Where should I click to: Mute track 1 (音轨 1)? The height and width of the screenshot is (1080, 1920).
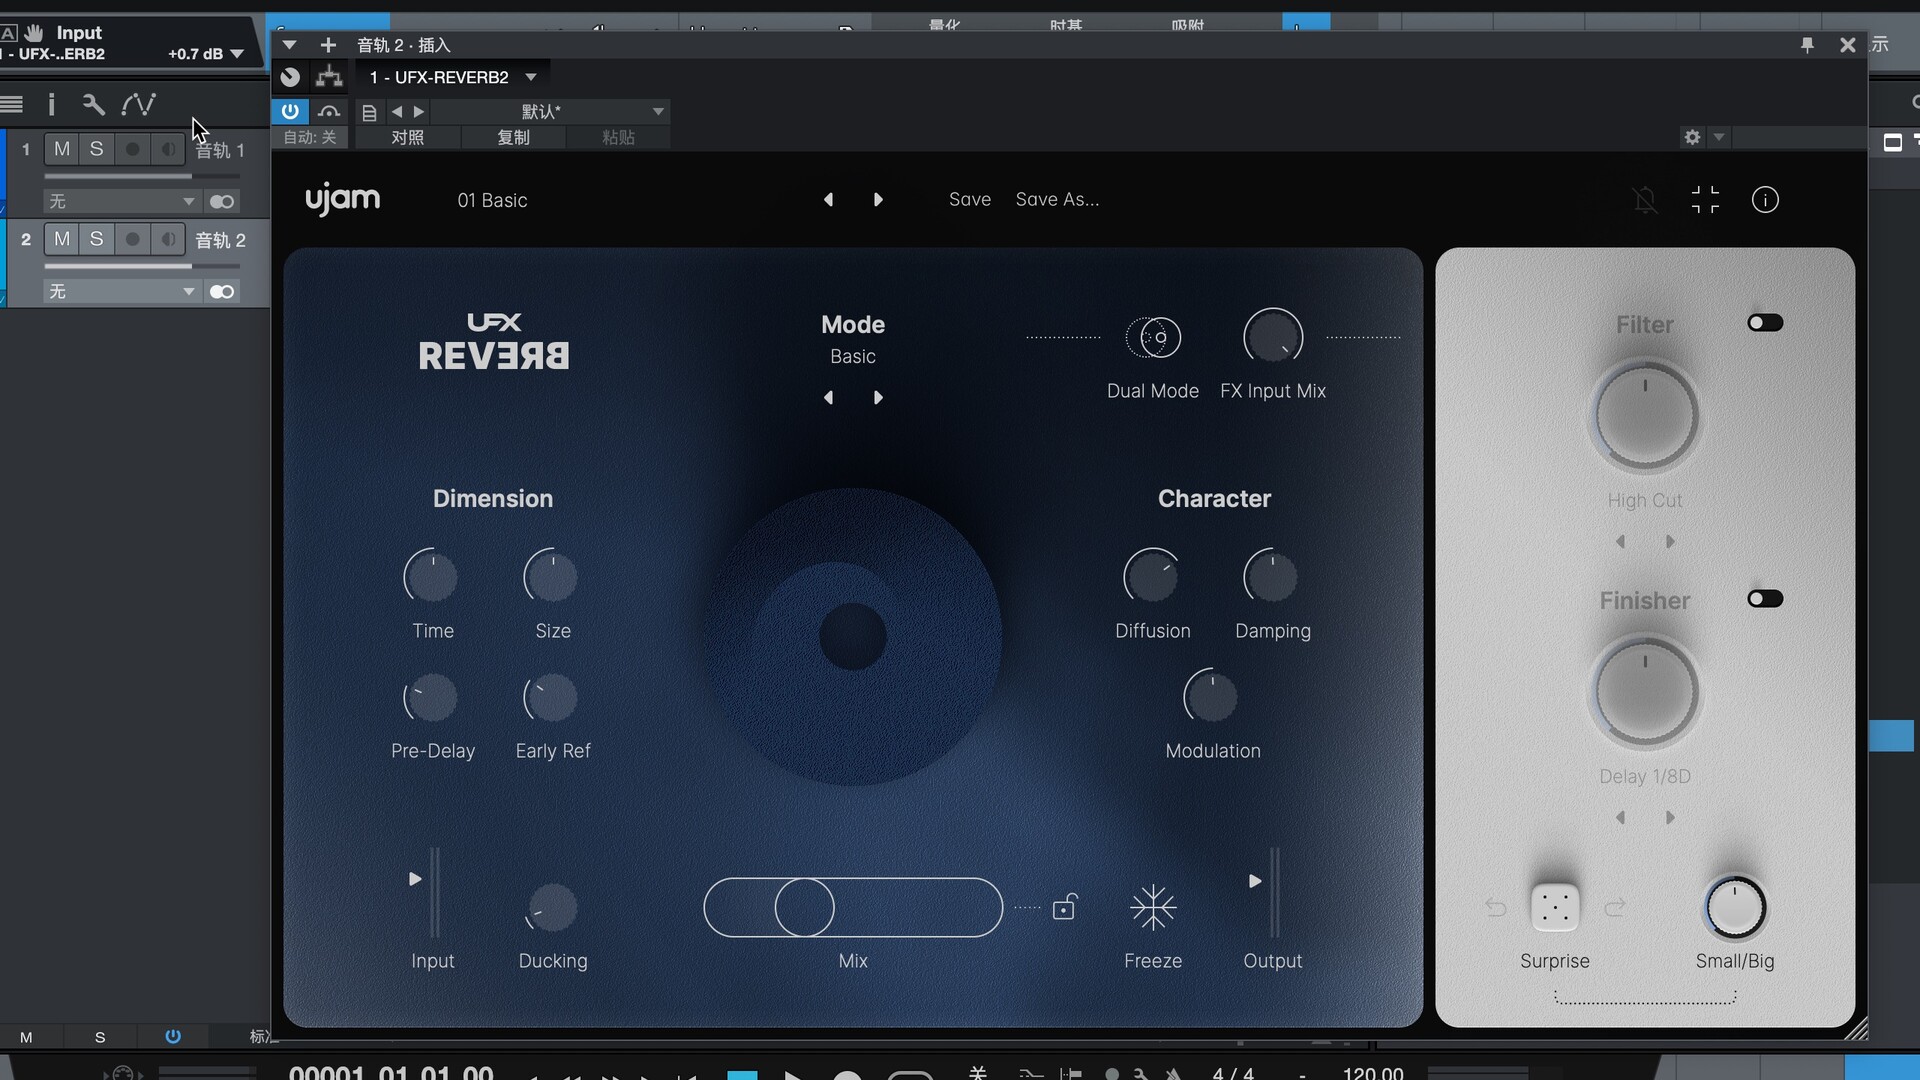[62, 149]
